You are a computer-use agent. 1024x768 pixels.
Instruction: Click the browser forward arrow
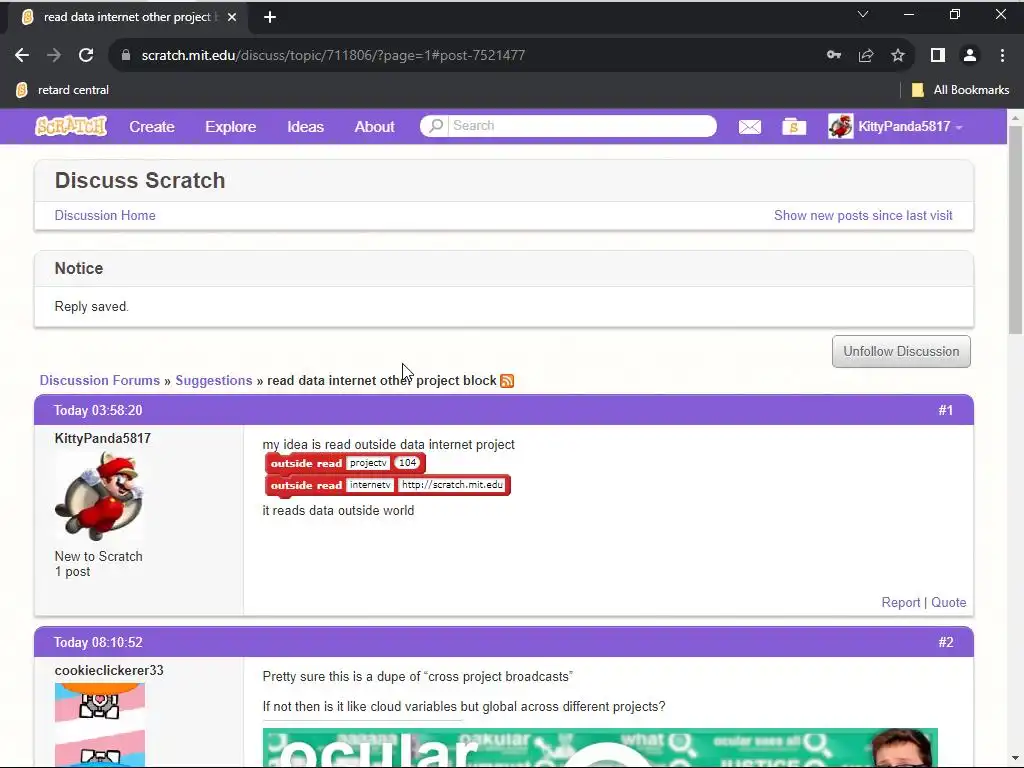coord(54,56)
